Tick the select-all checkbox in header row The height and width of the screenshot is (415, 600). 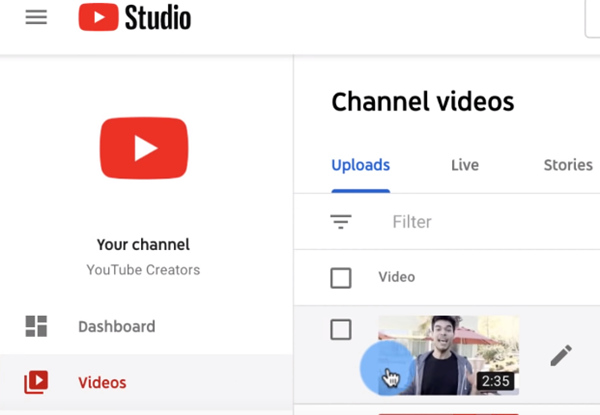341,277
